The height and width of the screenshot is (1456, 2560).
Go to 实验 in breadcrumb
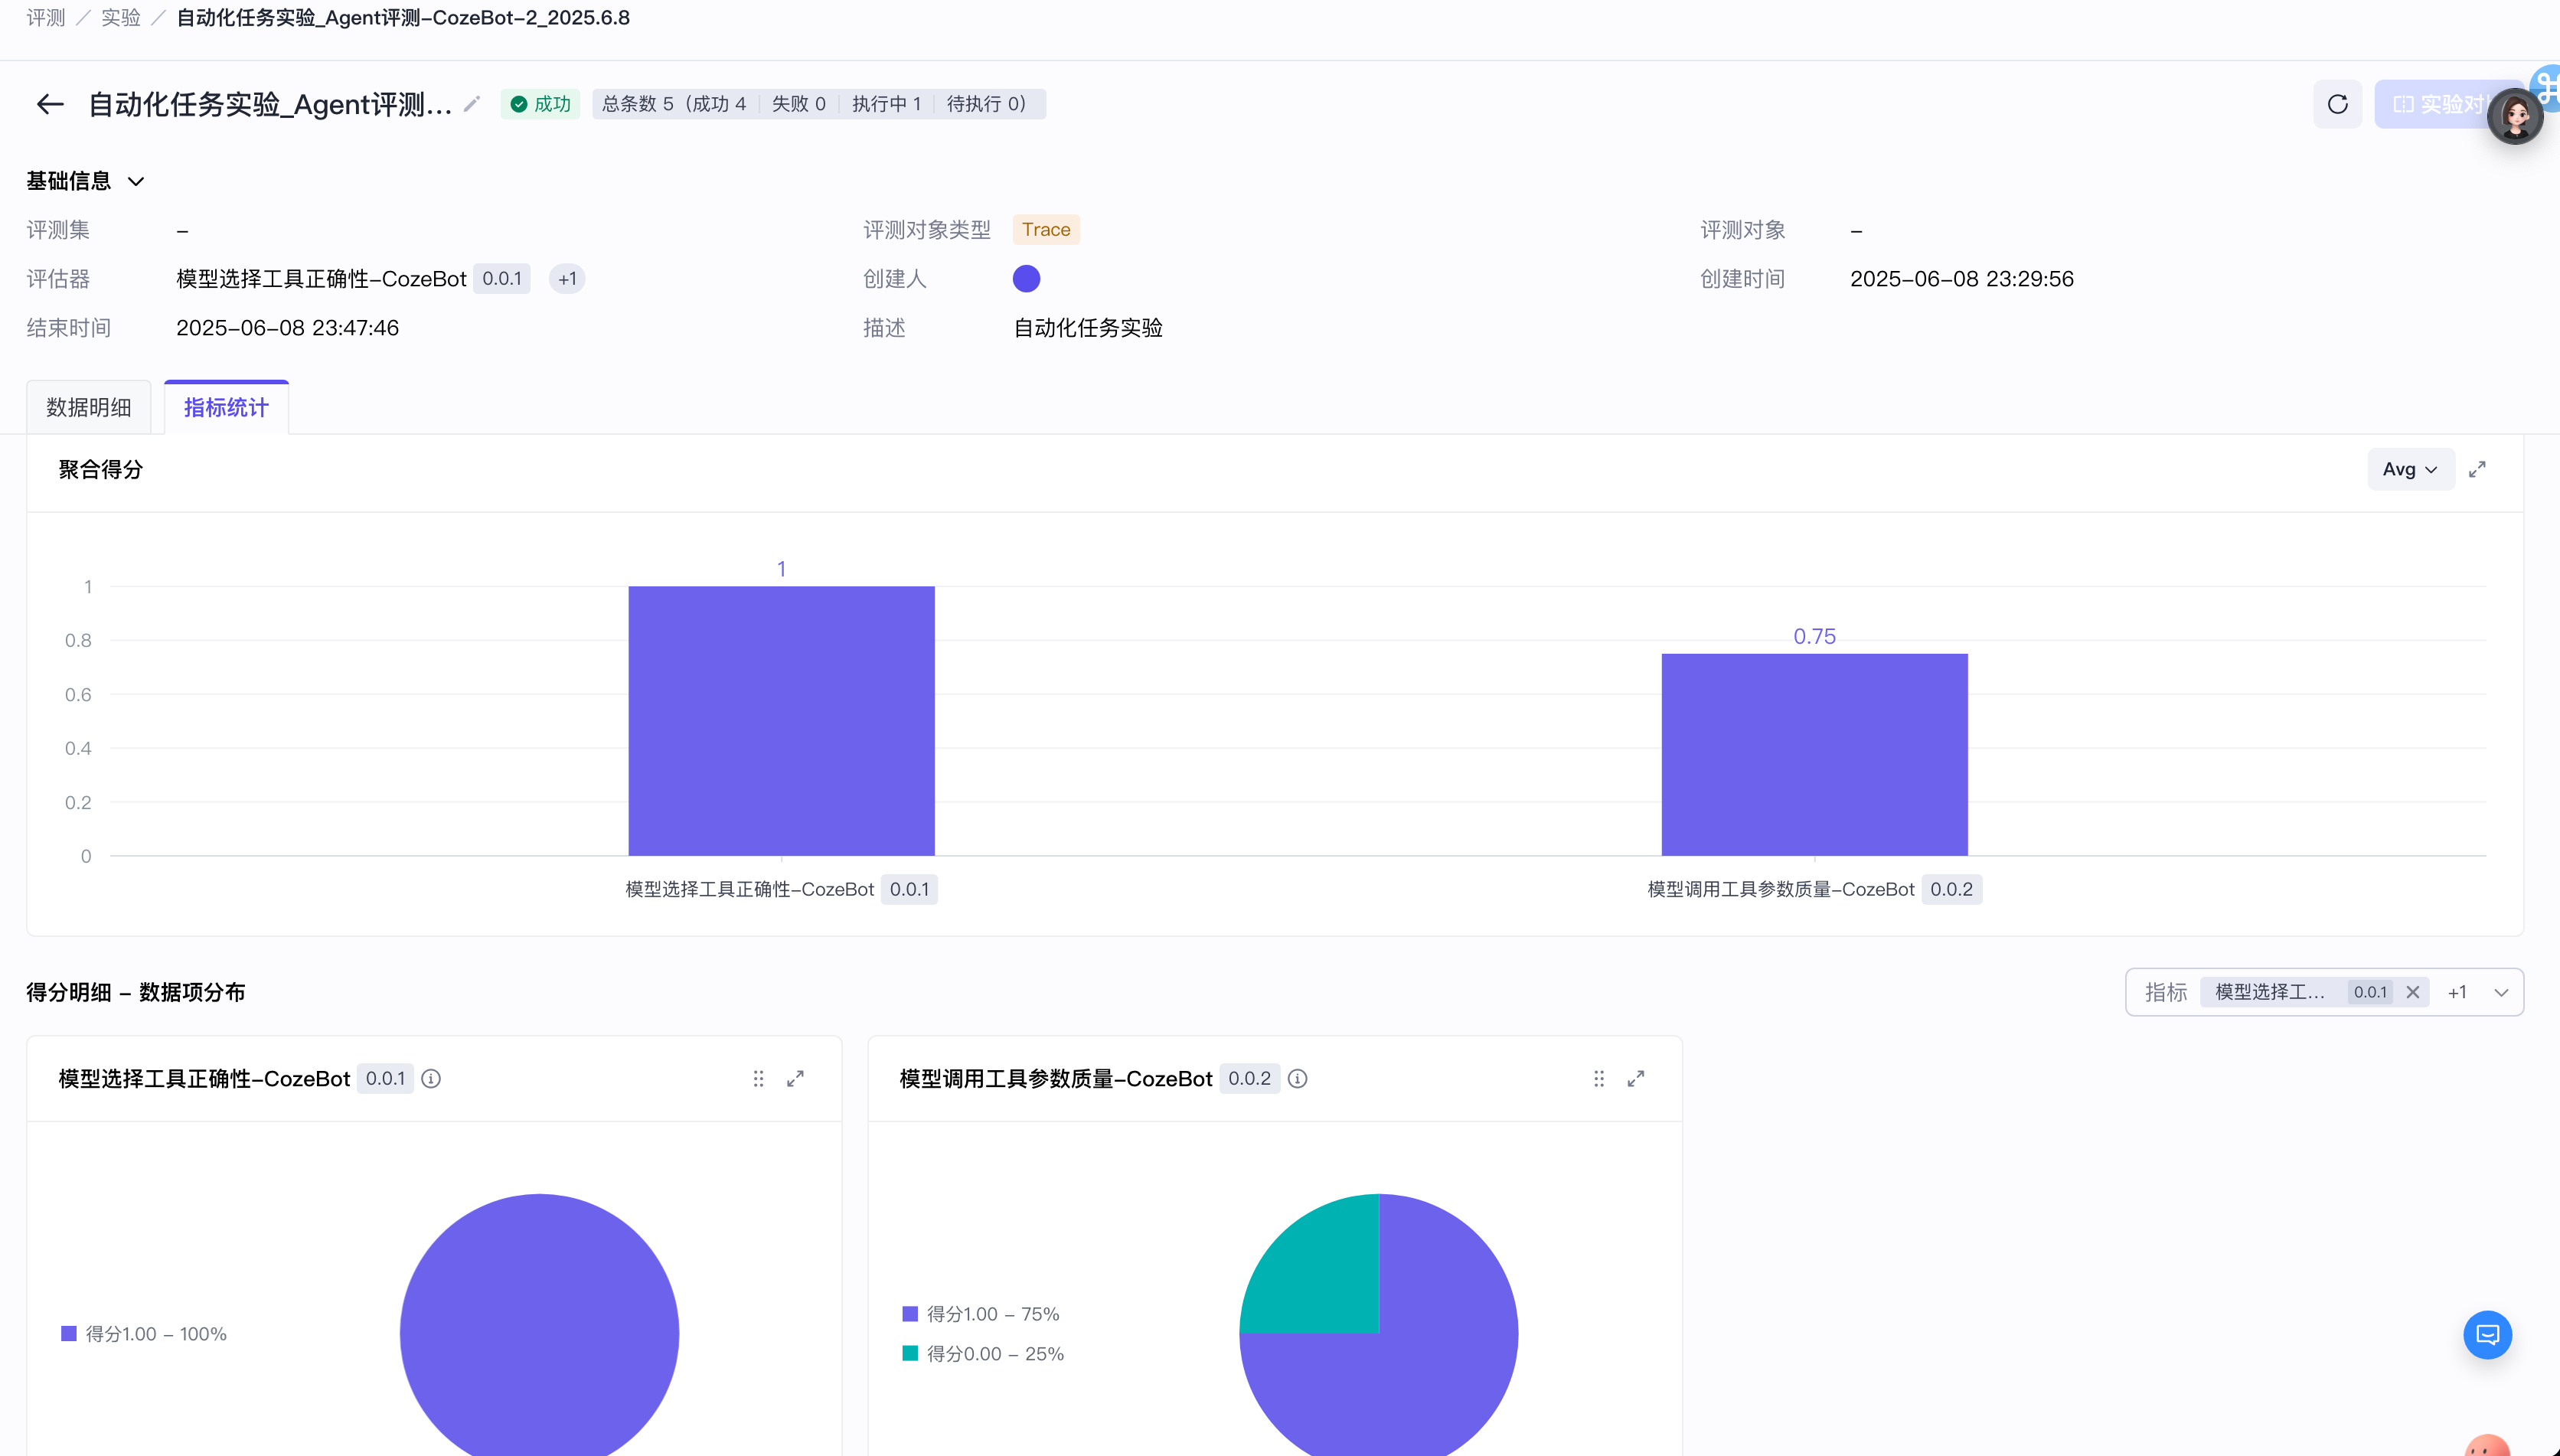[x=121, y=18]
